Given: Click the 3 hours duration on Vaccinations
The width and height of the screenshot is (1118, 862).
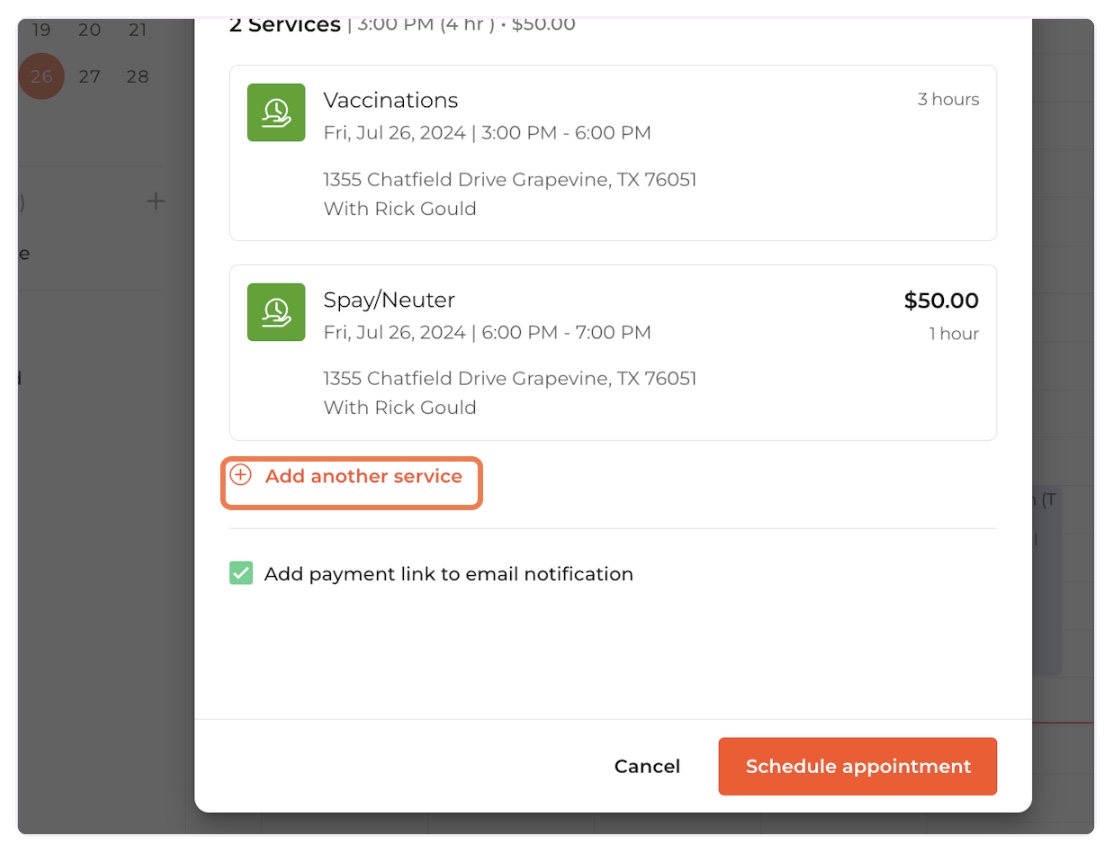Looking at the screenshot, I should [x=948, y=100].
